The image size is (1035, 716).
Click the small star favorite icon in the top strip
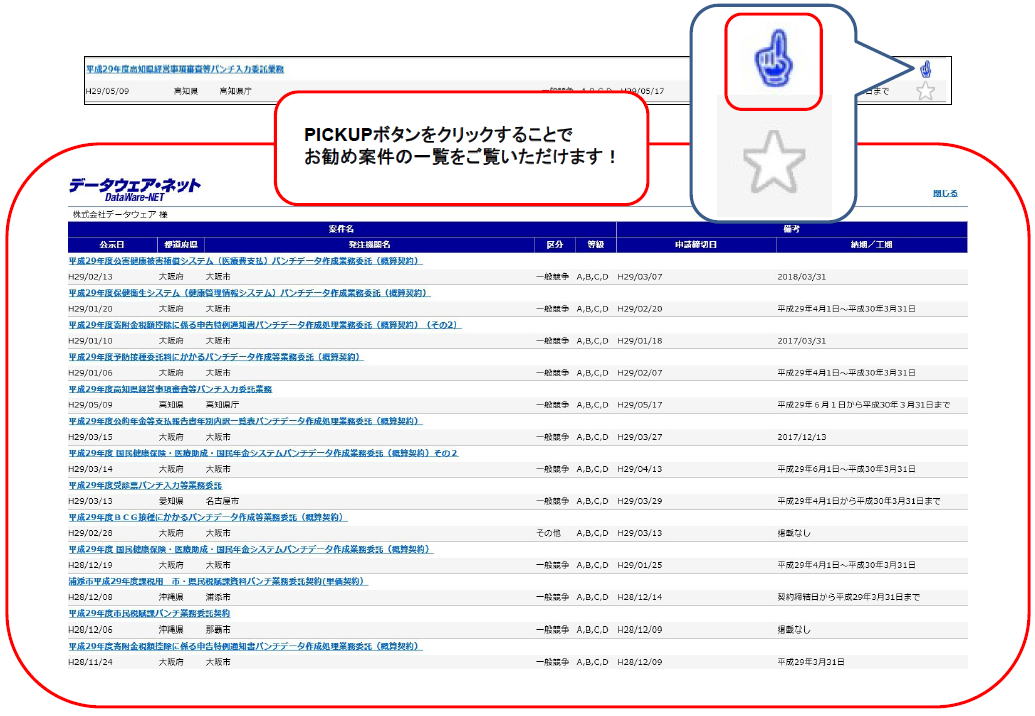925,91
